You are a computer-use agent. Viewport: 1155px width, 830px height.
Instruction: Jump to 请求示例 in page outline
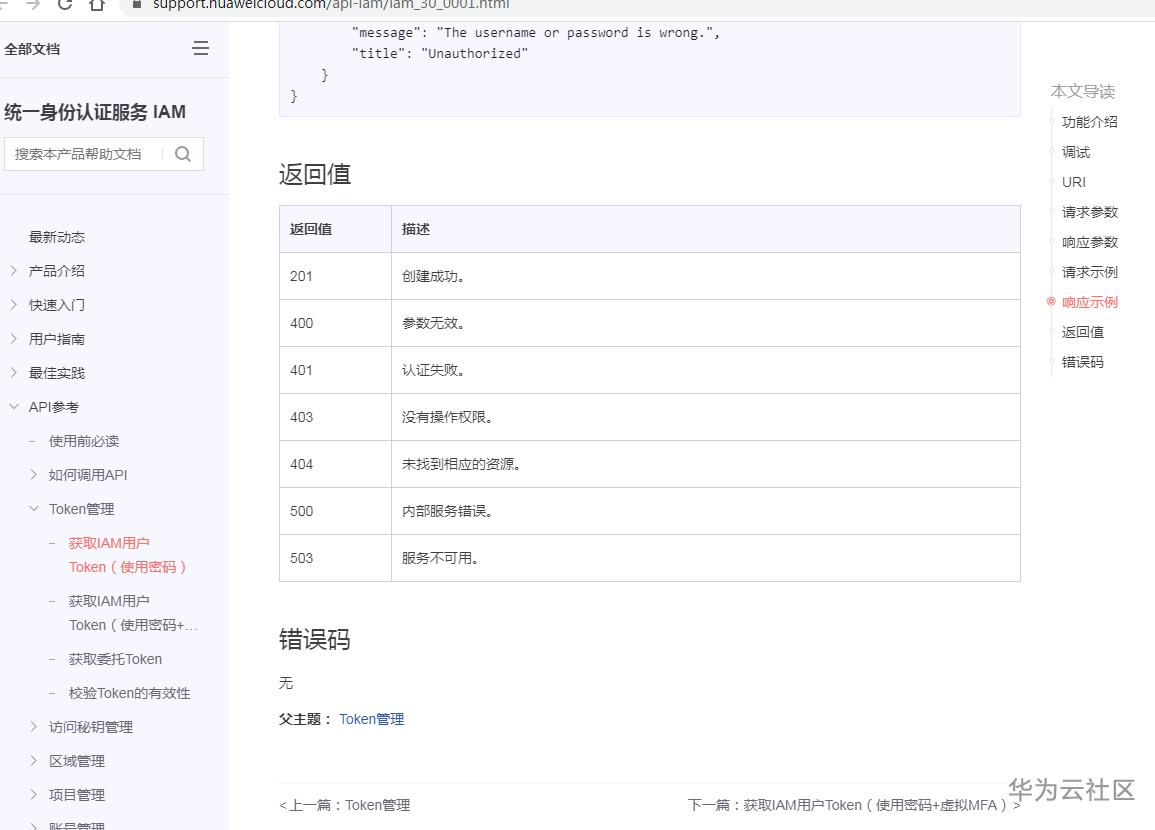pyautogui.click(x=1089, y=272)
